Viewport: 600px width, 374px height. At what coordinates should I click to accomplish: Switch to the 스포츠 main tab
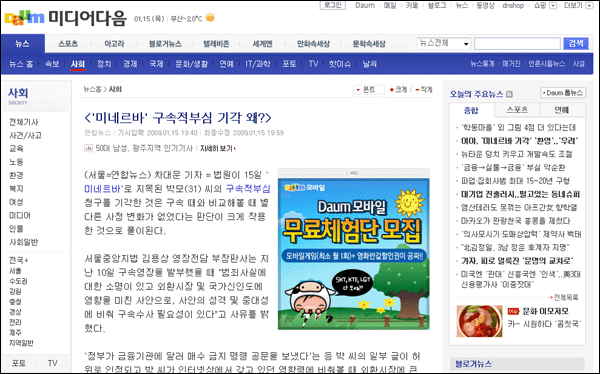[68, 44]
